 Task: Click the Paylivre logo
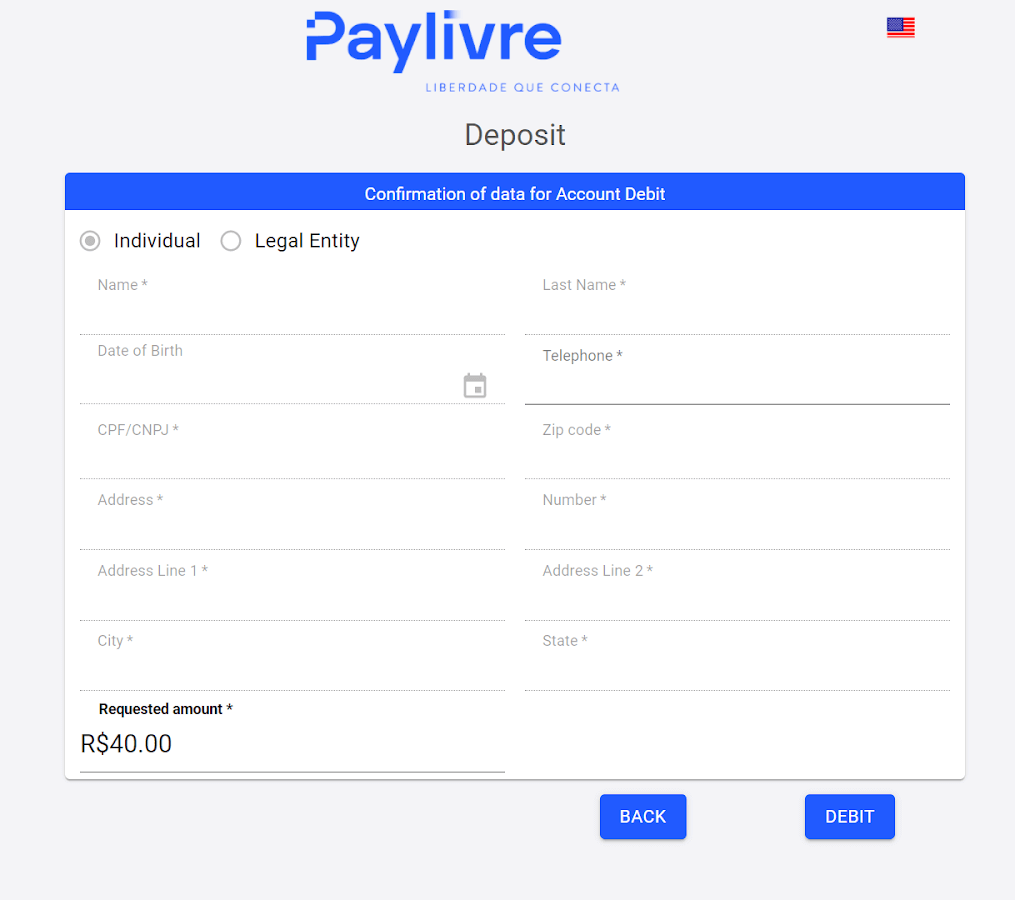coord(434,42)
